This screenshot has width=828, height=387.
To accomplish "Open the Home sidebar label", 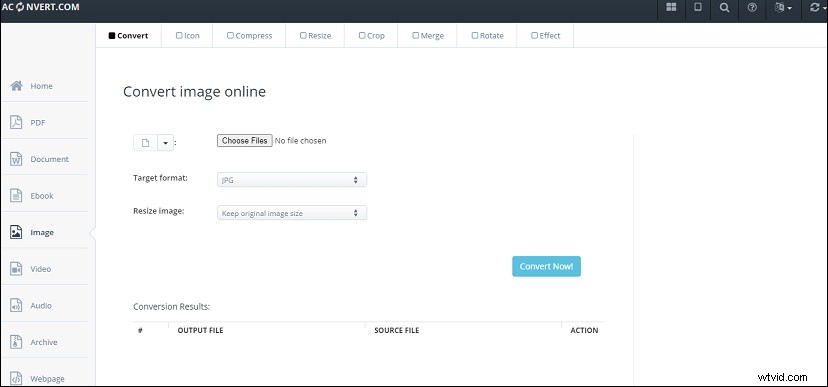I will (x=41, y=86).
